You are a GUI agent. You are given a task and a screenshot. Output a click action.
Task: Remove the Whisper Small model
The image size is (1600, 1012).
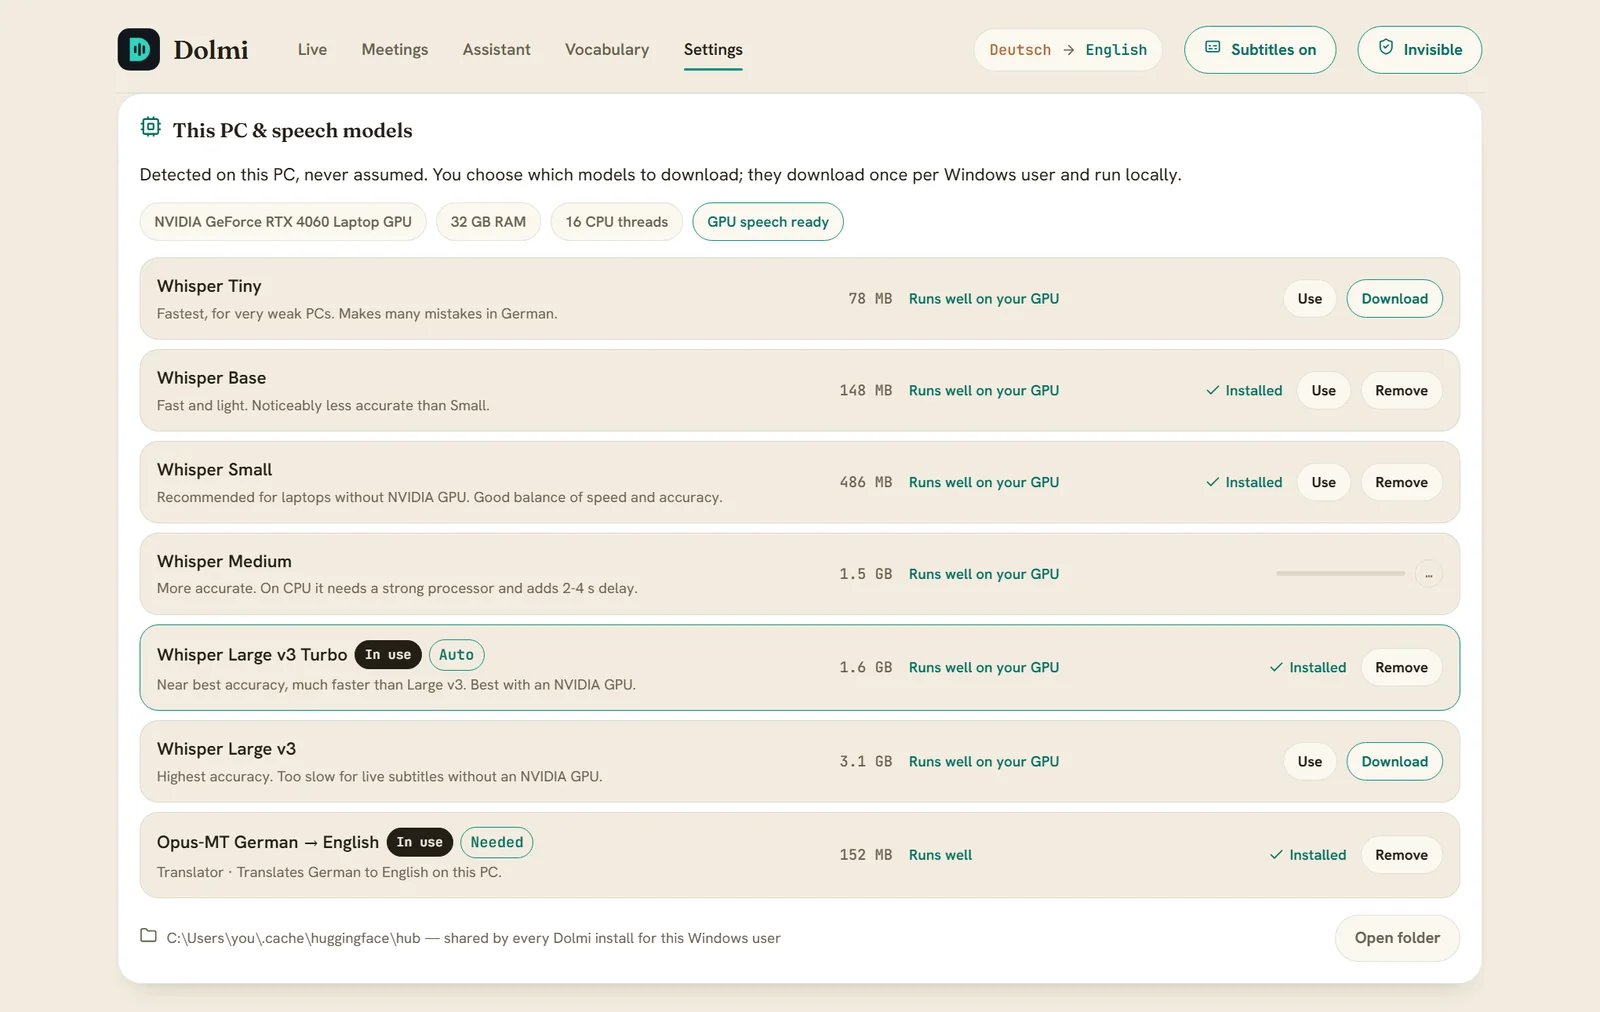click(x=1401, y=483)
